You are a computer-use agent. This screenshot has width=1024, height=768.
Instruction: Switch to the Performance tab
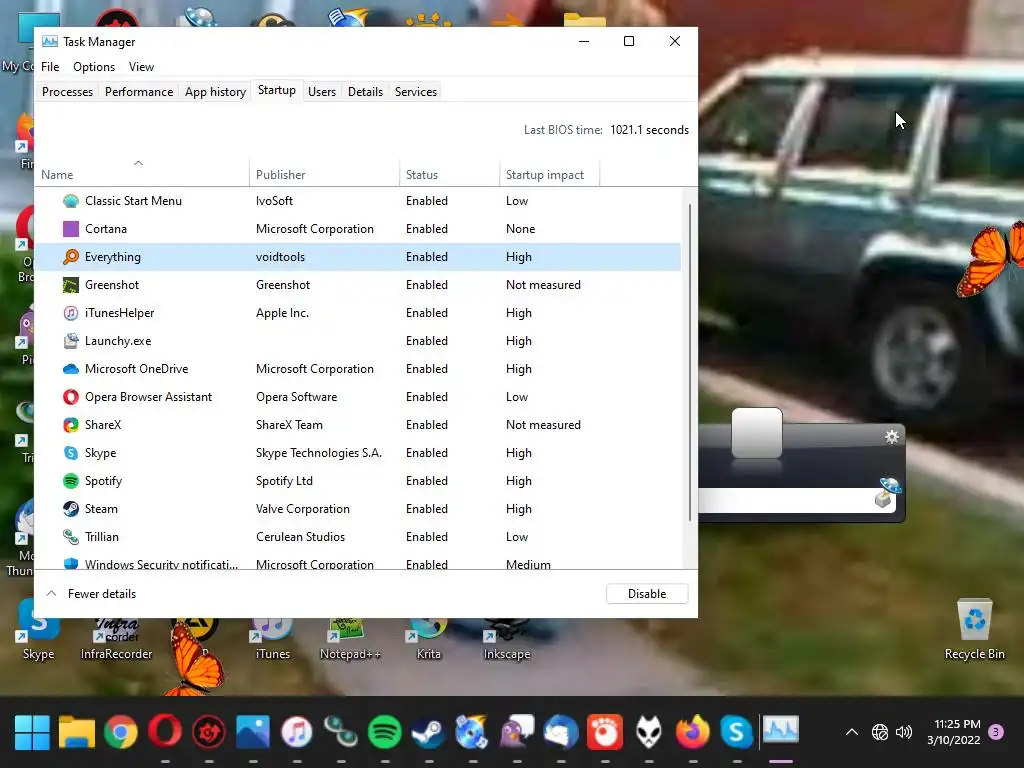(x=138, y=91)
